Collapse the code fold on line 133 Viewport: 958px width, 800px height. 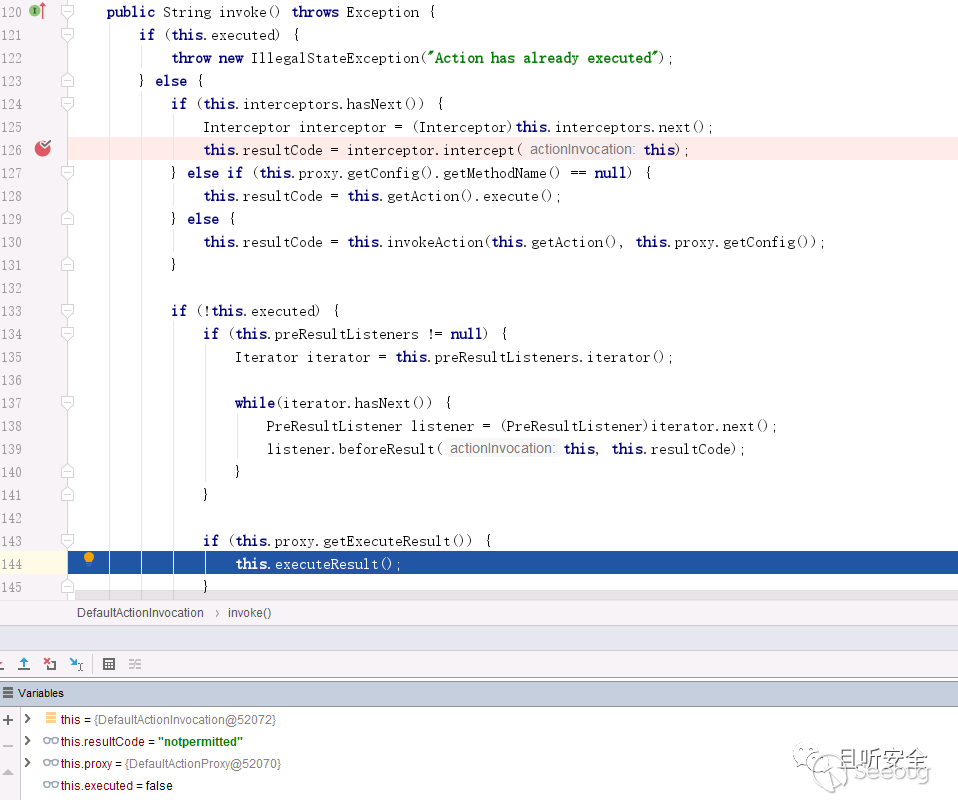click(x=68, y=311)
